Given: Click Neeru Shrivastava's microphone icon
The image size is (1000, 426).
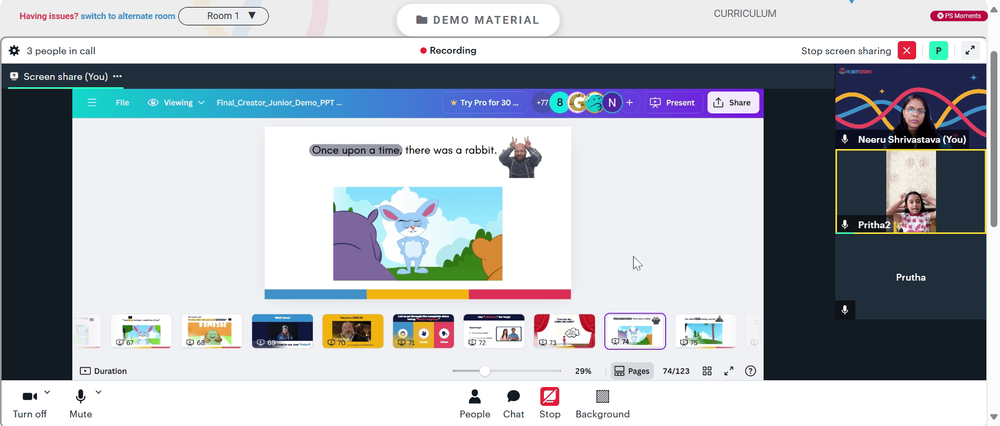Looking at the screenshot, I should coord(845,139).
